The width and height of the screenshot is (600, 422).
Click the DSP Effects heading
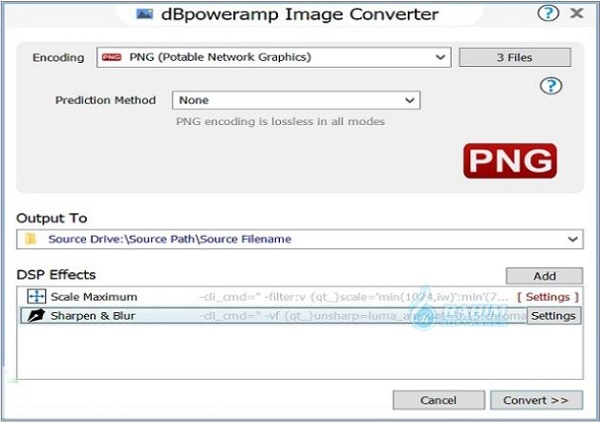tap(56, 275)
